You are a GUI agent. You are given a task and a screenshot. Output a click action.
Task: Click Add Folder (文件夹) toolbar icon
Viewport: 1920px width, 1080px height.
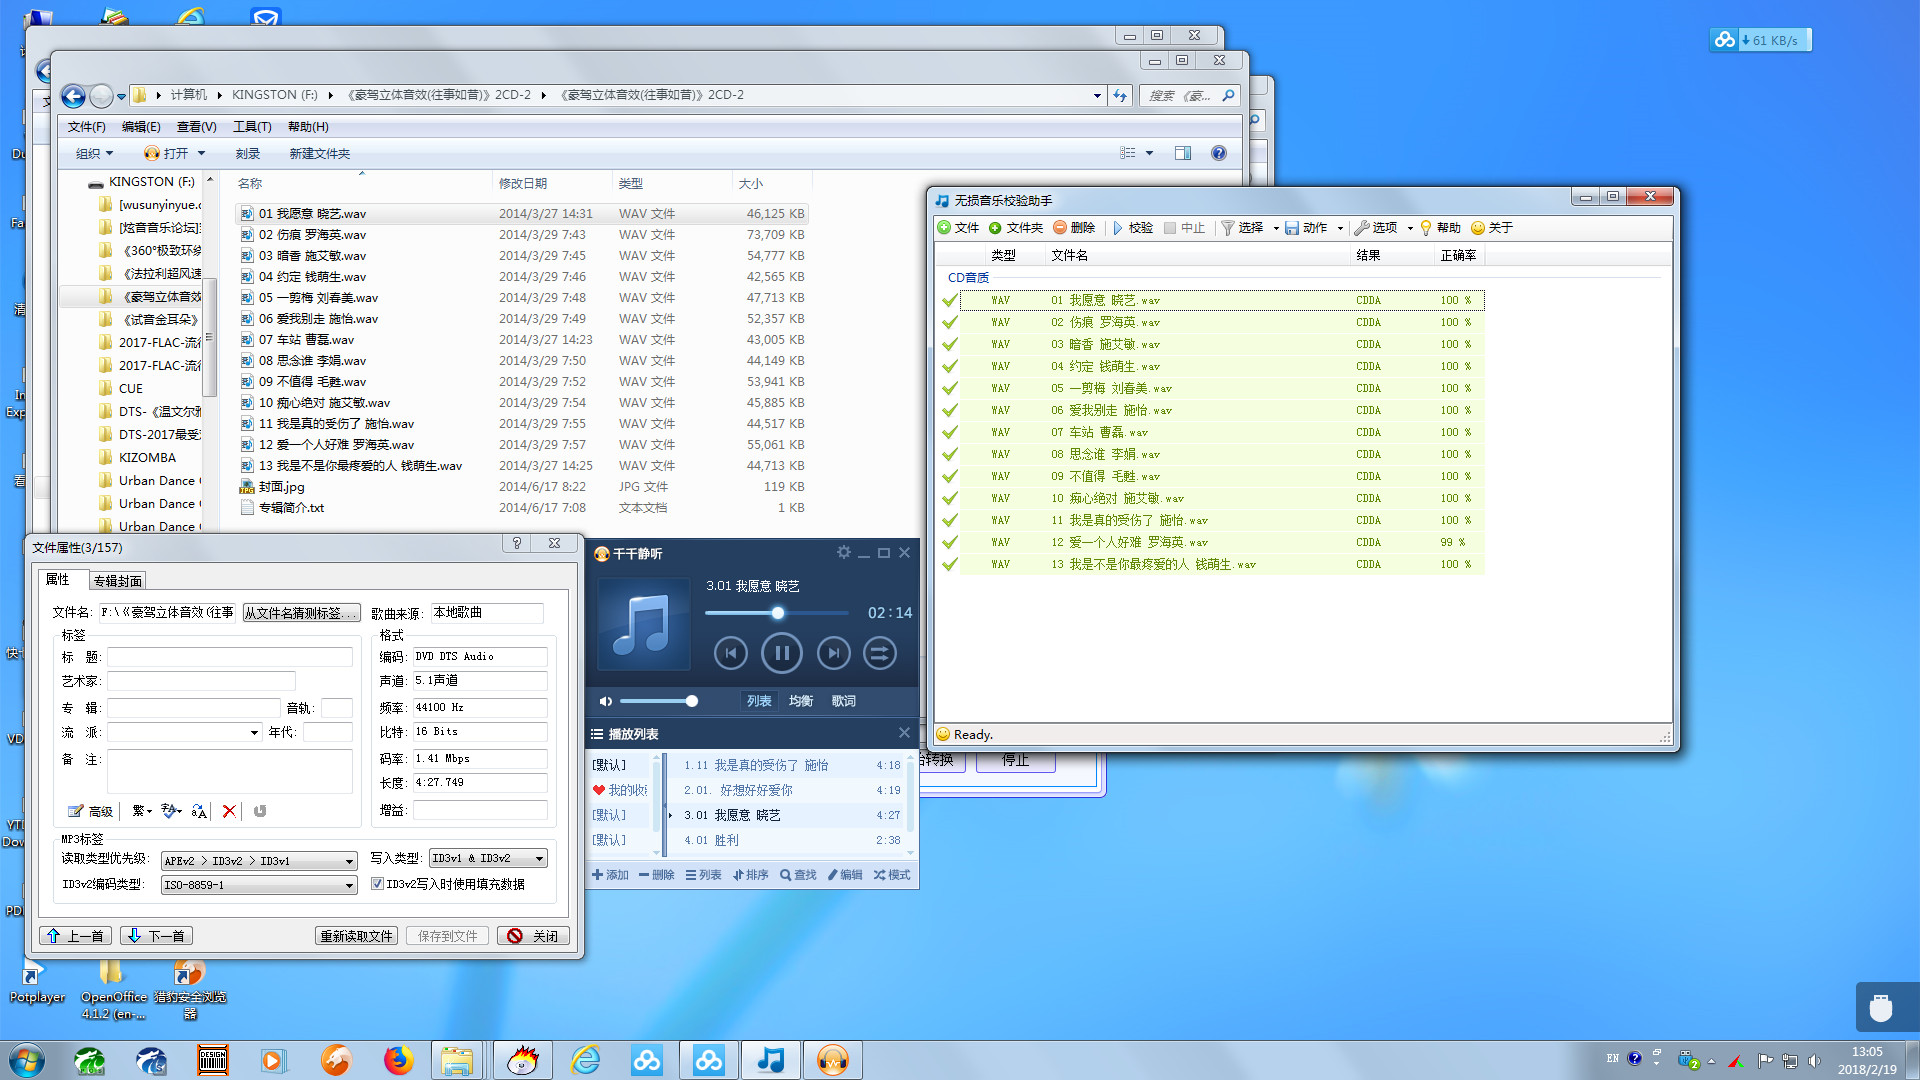[x=995, y=228]
